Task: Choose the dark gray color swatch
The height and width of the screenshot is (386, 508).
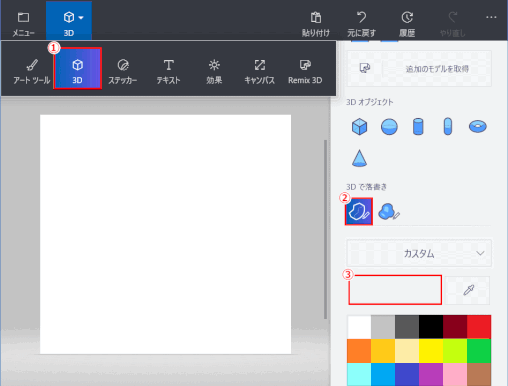Action: (407, 327)
